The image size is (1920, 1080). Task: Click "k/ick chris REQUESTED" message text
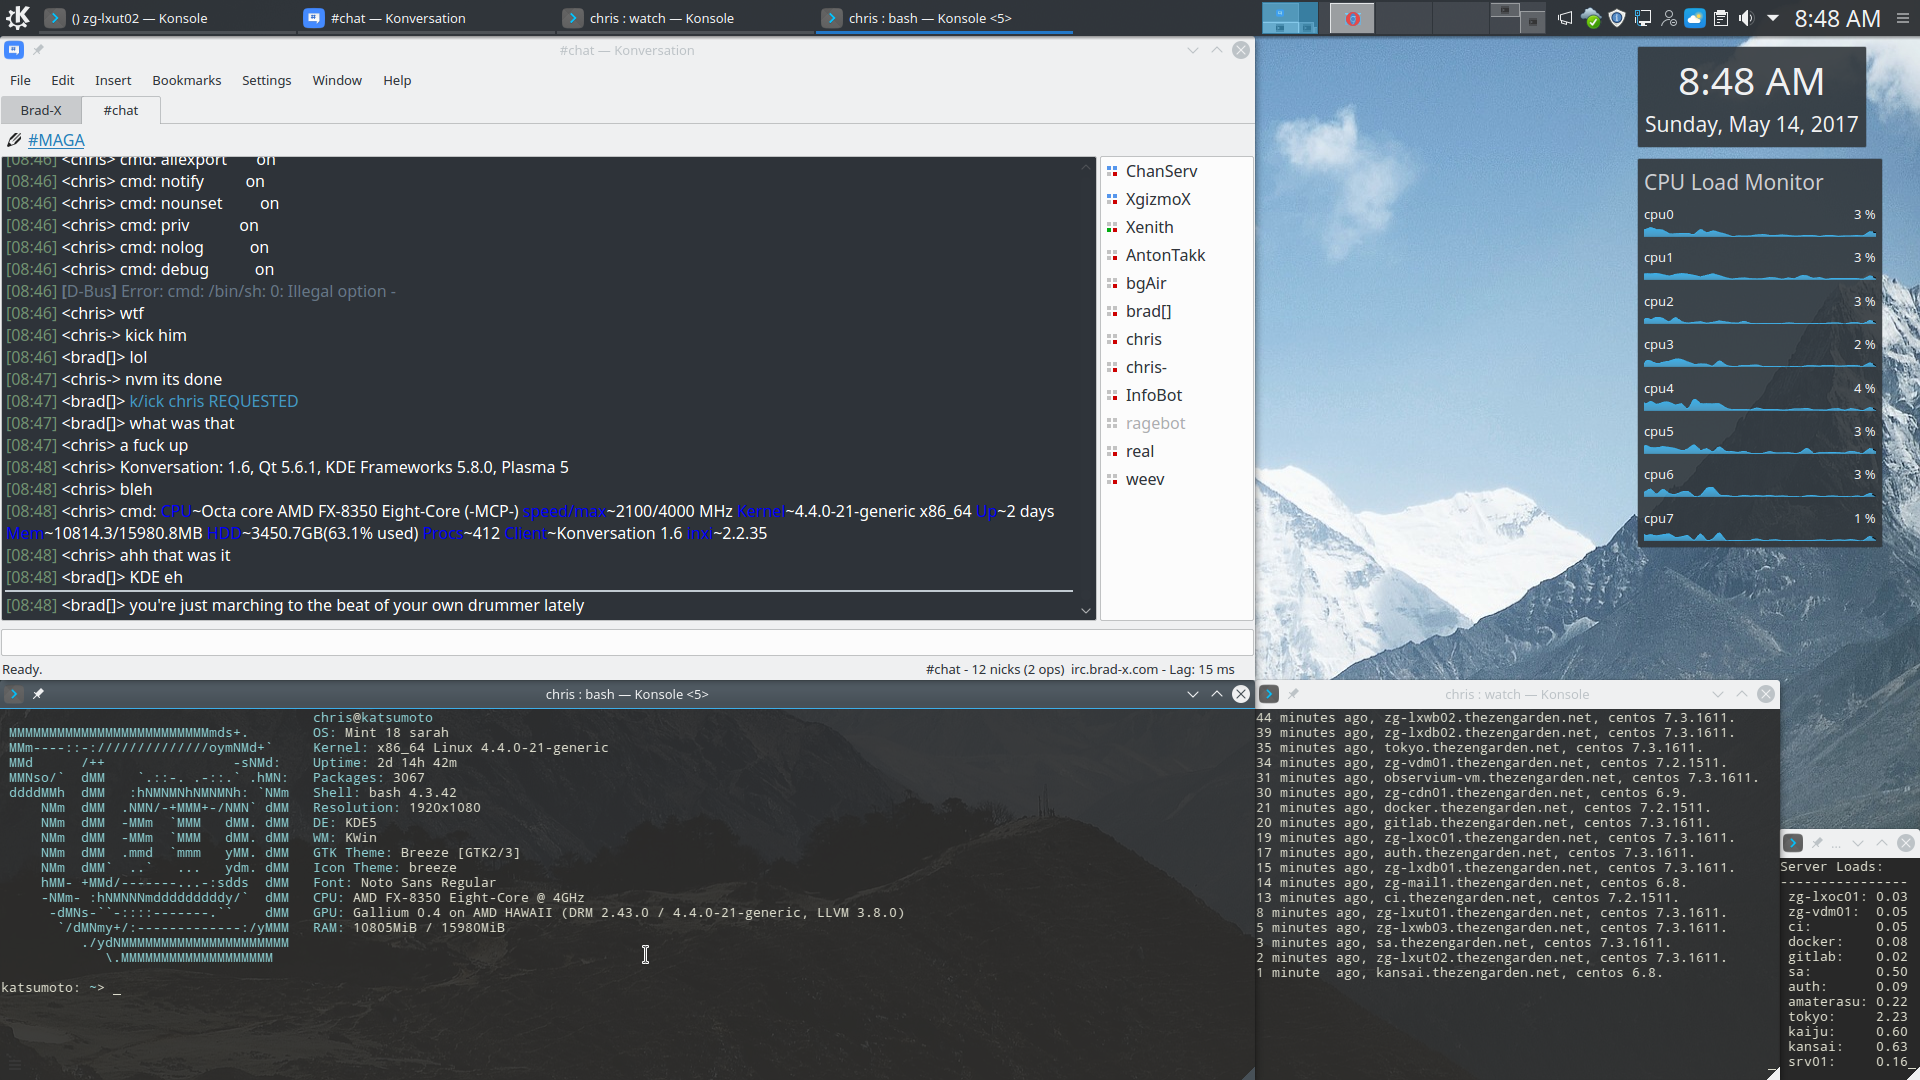[214, 401]
